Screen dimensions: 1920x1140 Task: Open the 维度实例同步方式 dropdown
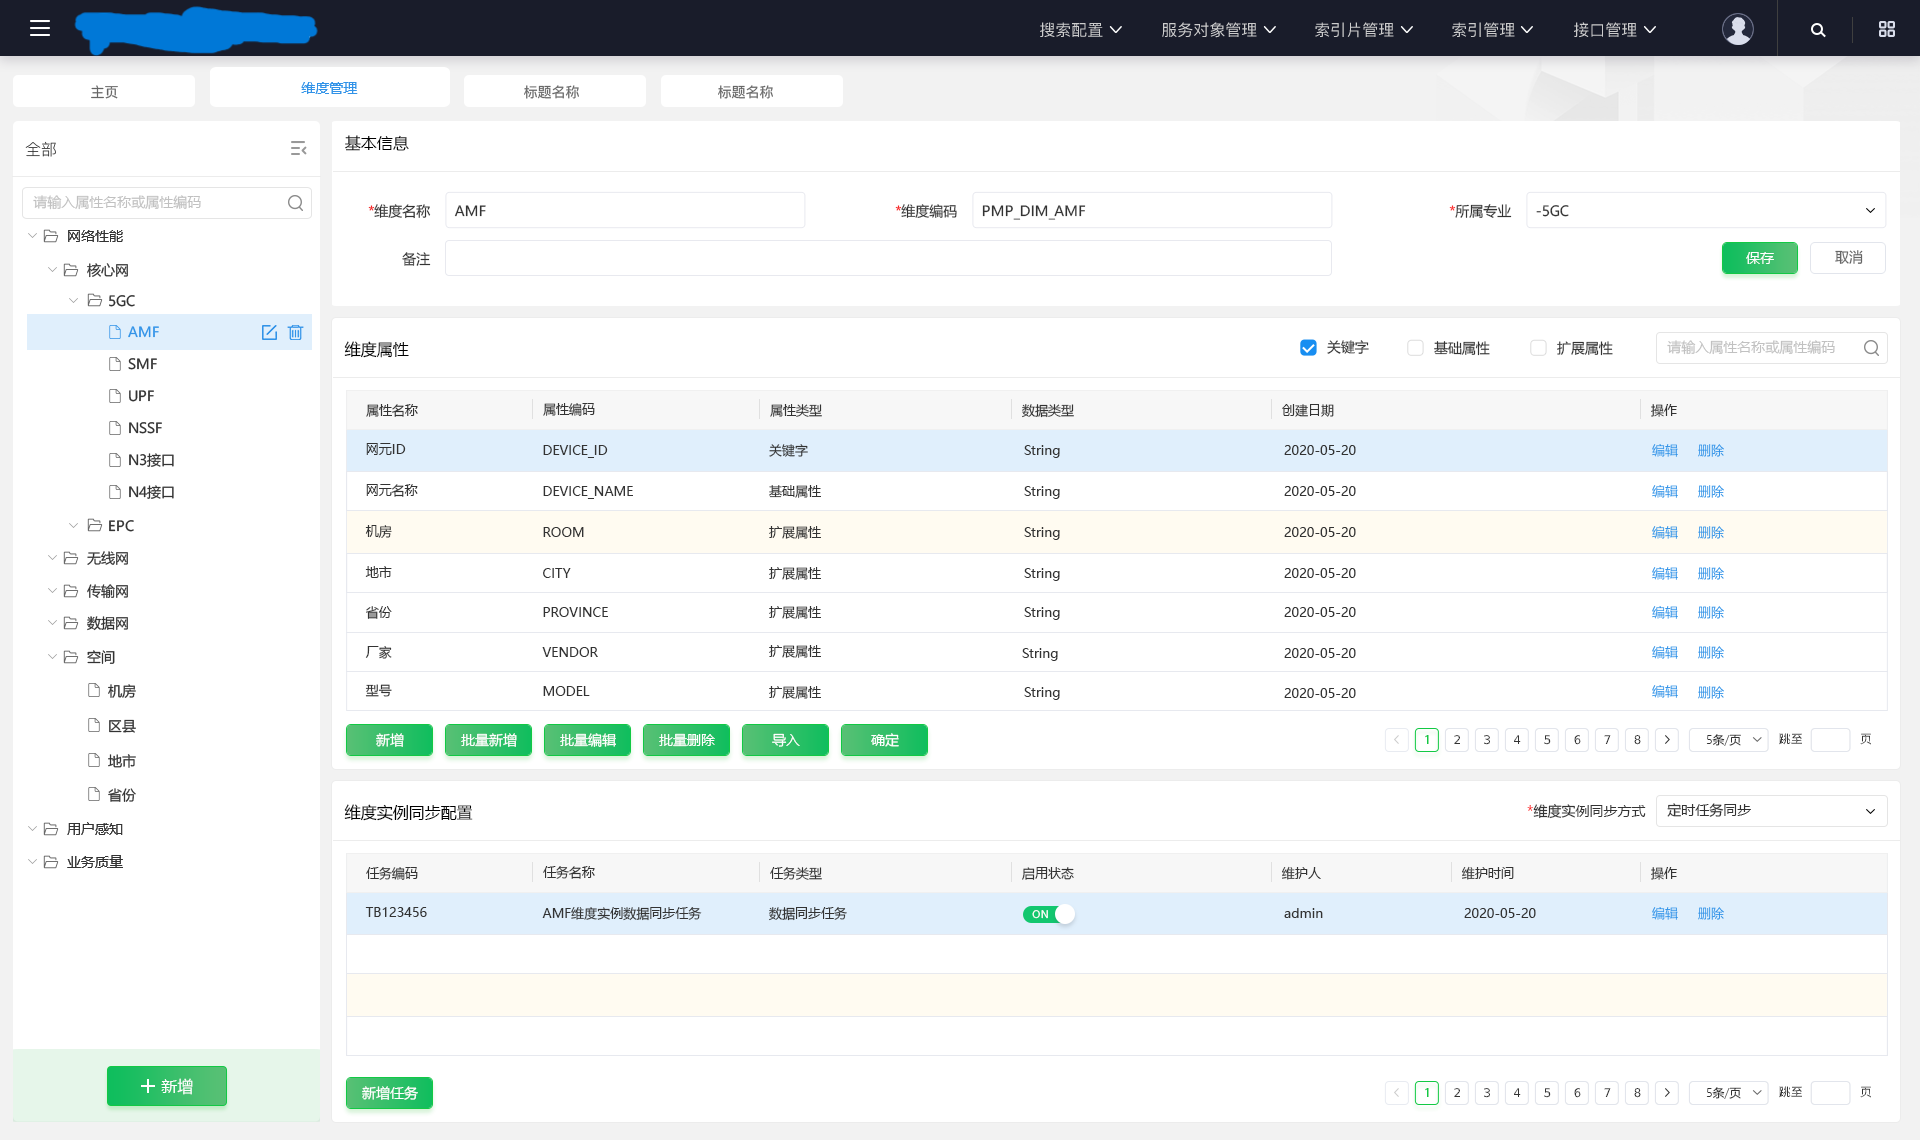coord(1771,811)
